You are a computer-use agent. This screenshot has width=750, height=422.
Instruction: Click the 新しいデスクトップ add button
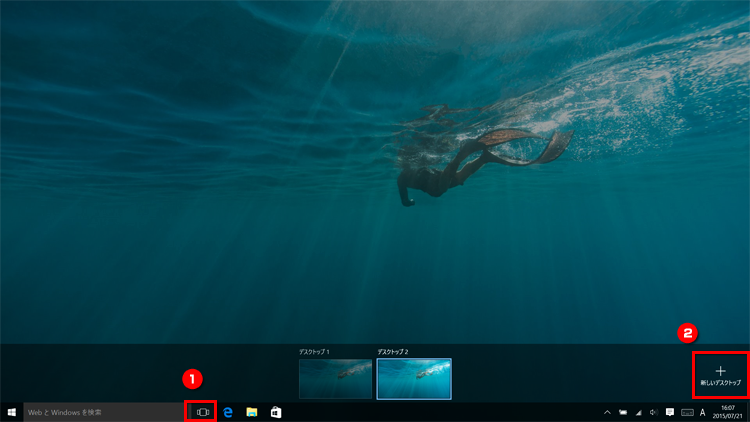click(720, 375)
